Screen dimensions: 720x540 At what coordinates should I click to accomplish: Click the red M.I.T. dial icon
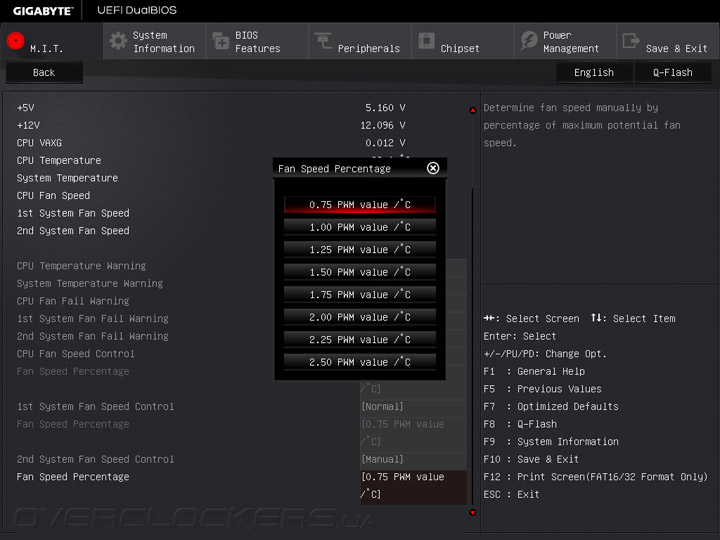(16, 41)
